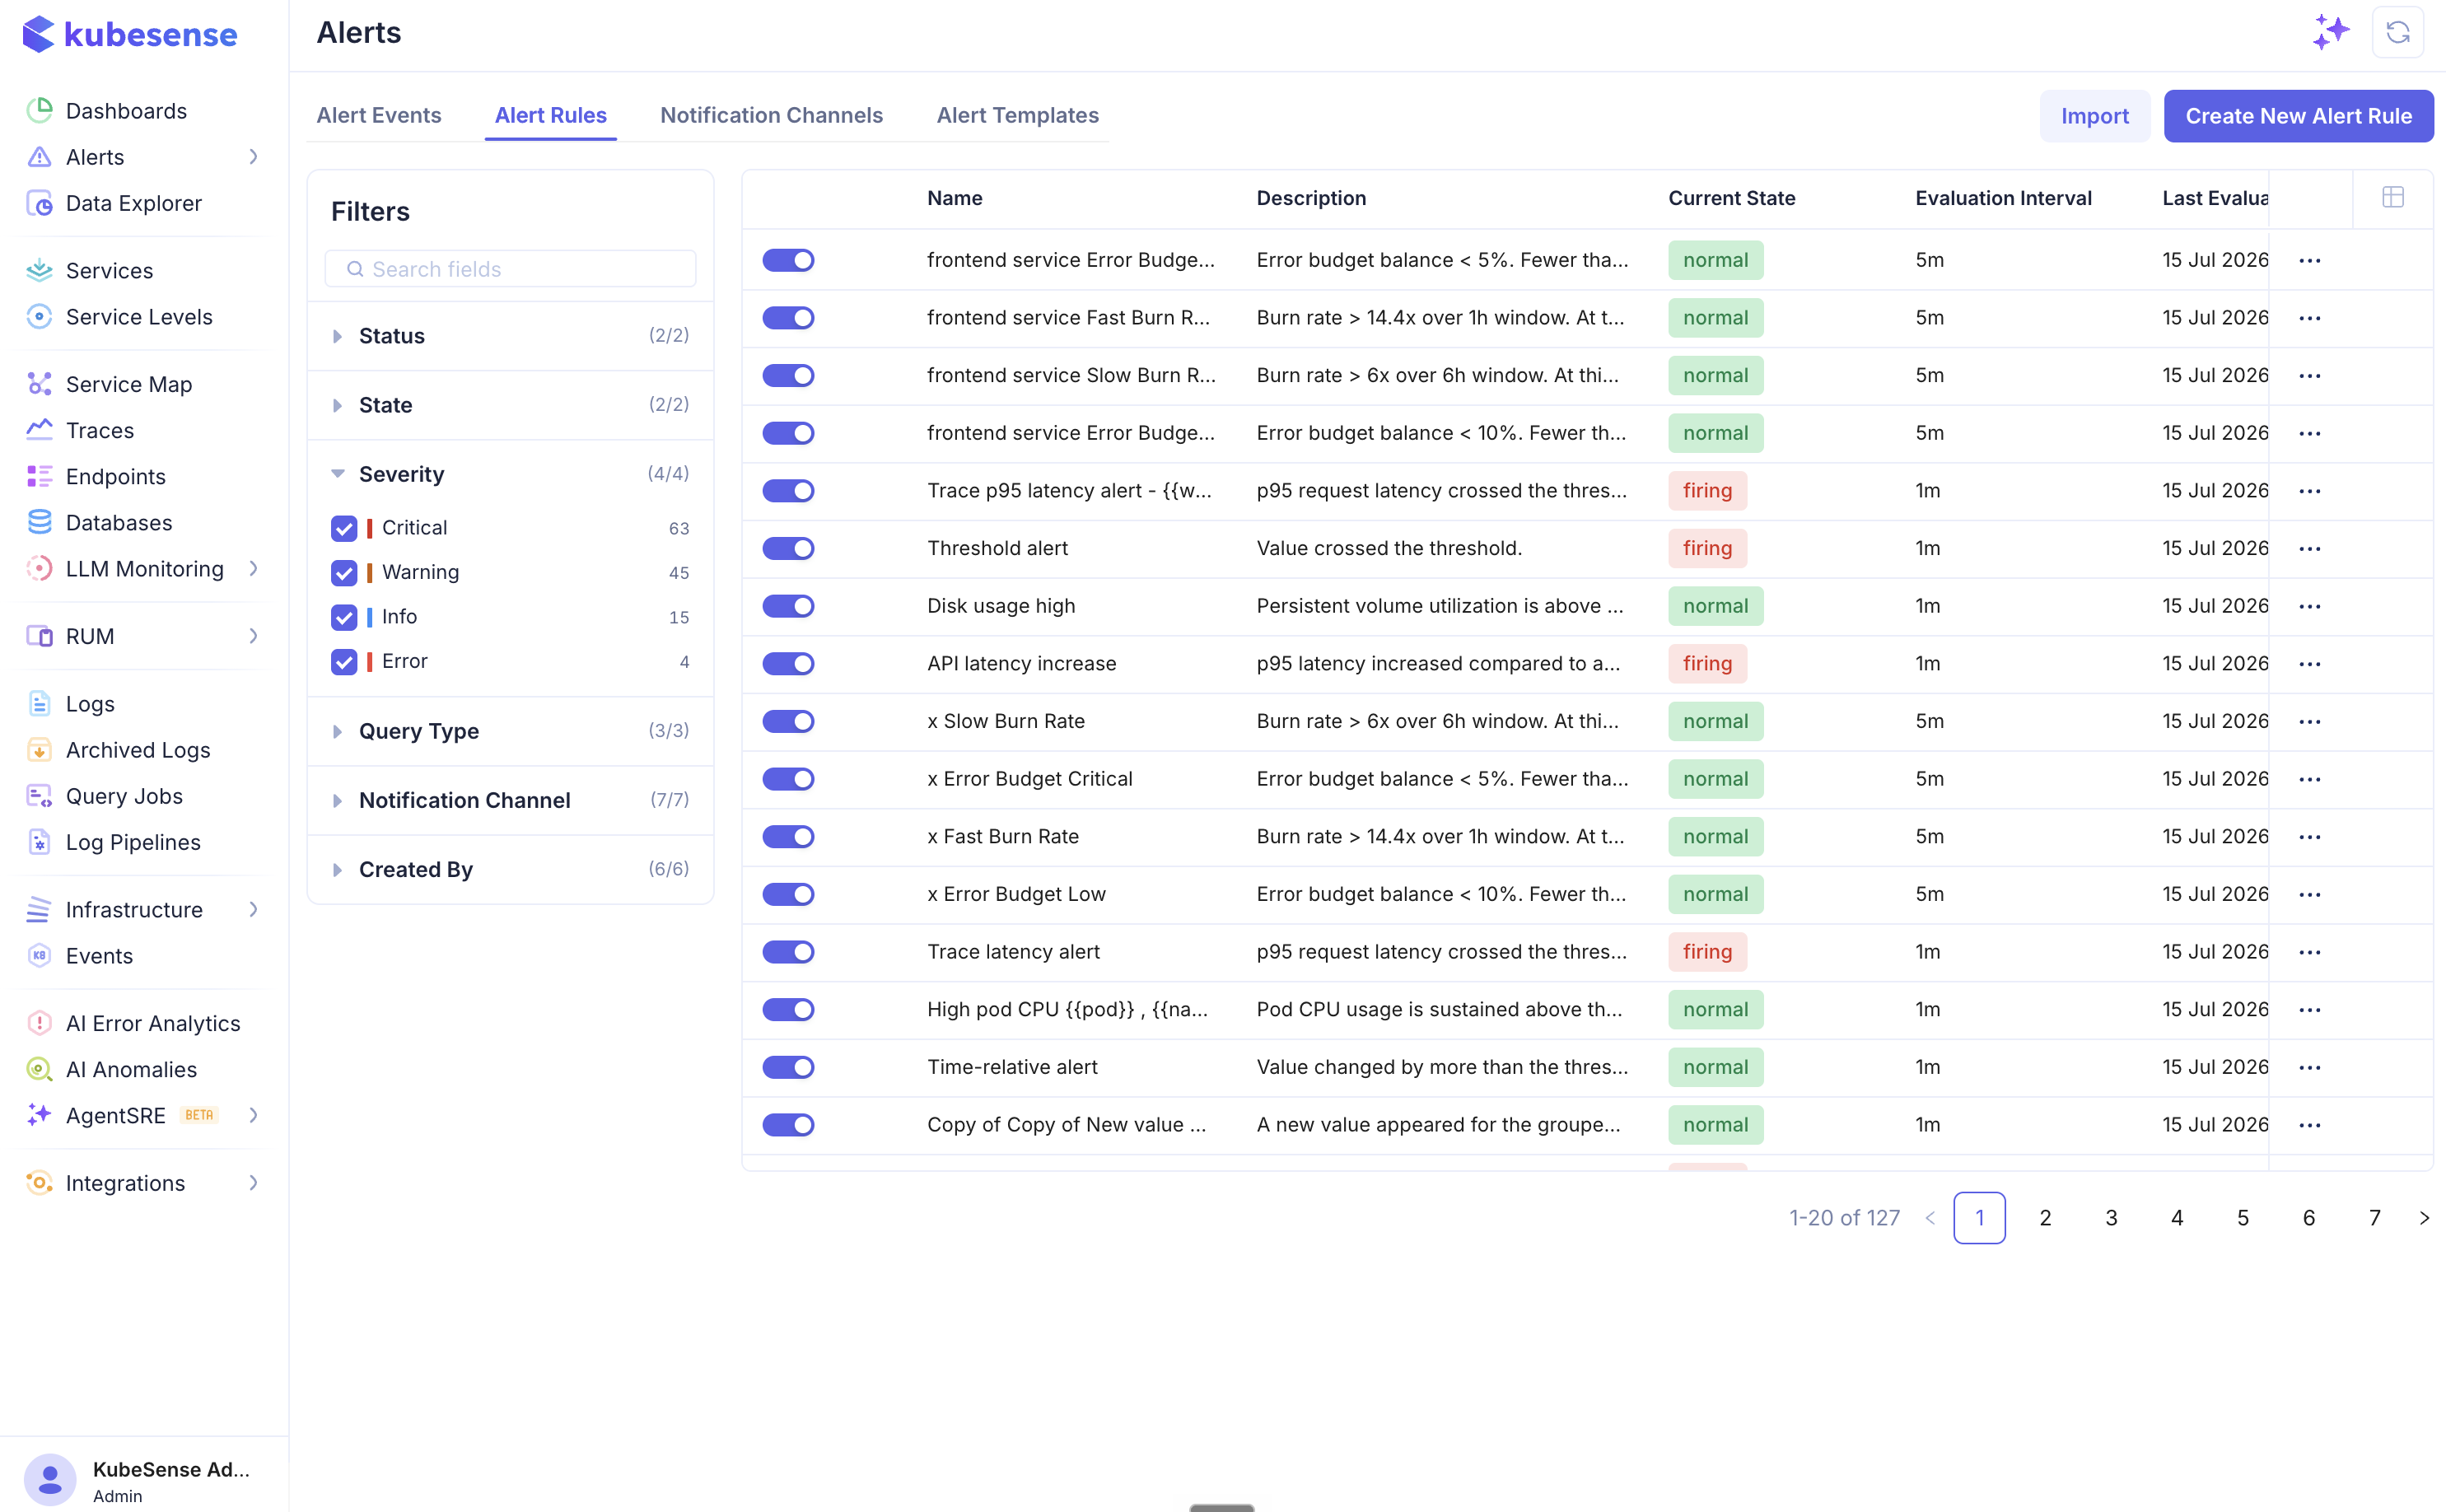The width and height of the screenshot is (2446, 1512).
Task: Click Create New Alert Rule button
Action: 2298,116
